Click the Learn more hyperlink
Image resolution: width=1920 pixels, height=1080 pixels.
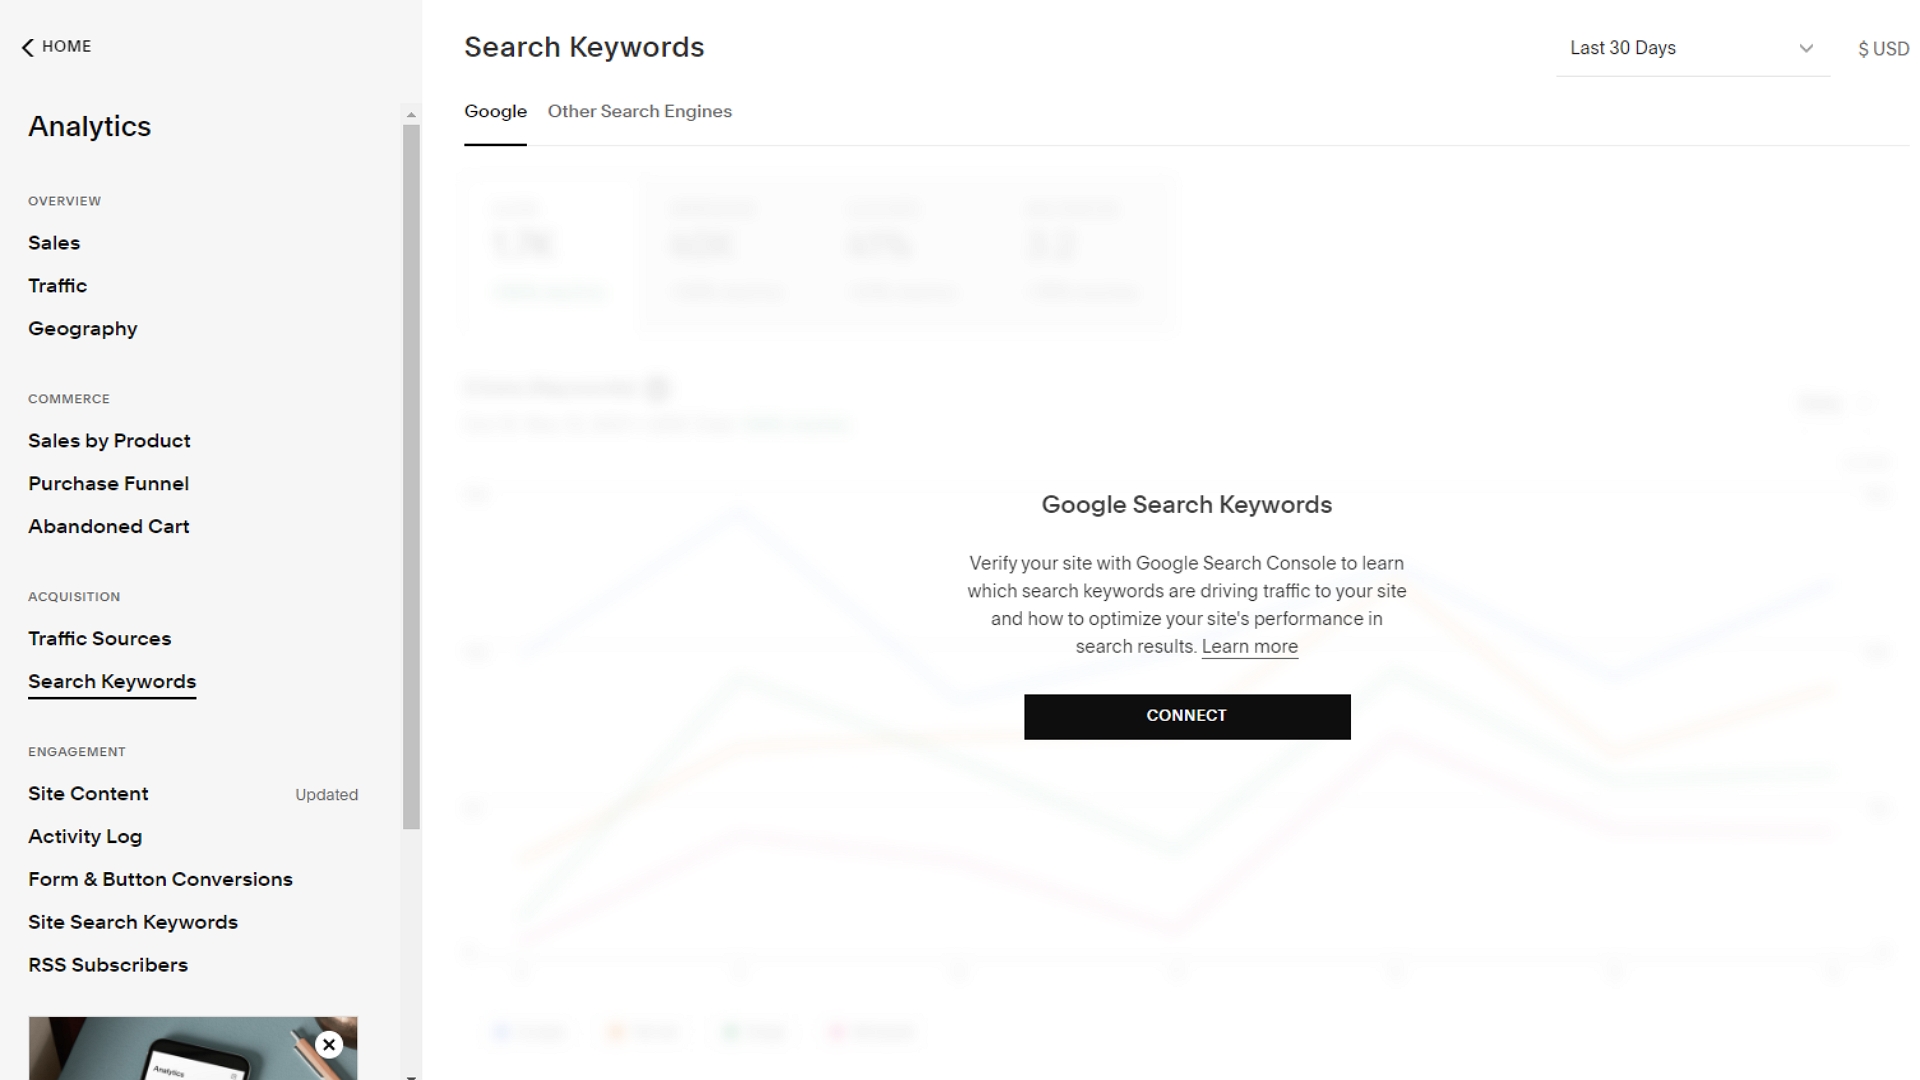[x=1249, y=646]
